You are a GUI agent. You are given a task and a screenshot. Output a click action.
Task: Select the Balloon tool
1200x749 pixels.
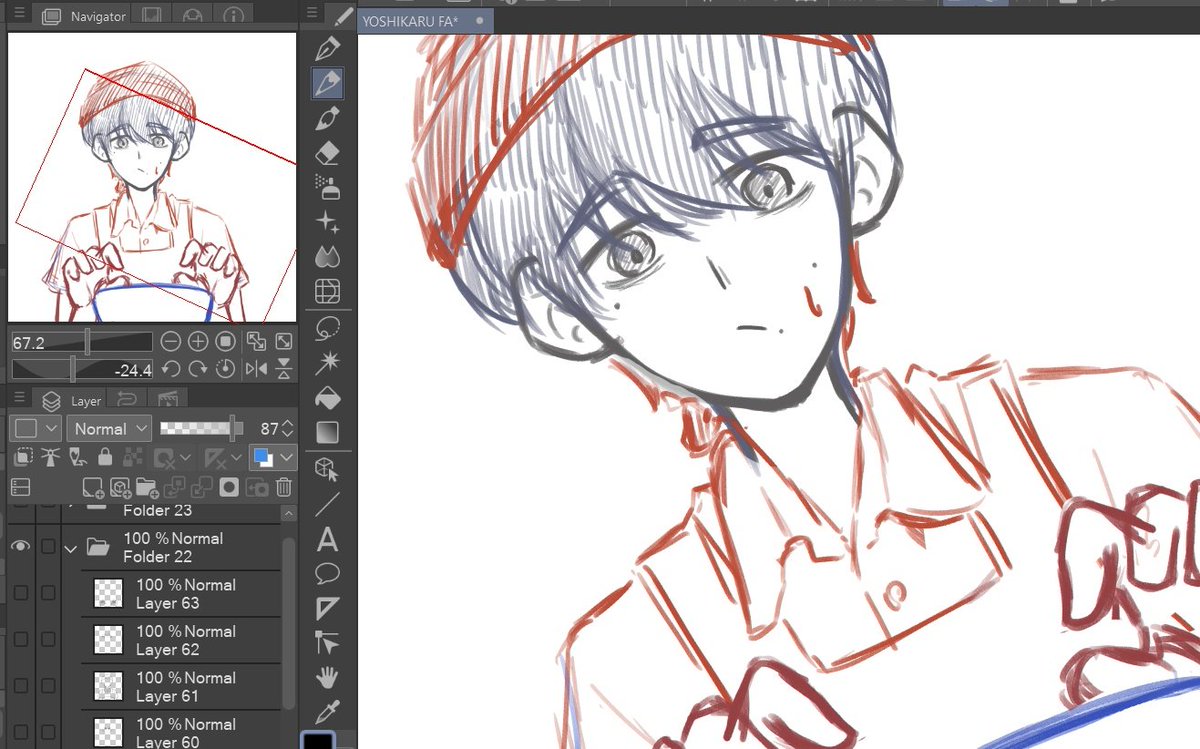pos(327,574)
